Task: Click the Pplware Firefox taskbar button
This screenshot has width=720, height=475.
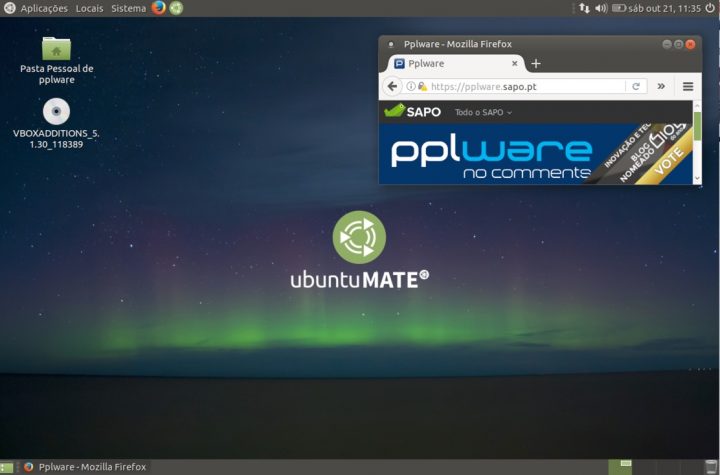Action: [x=85, y=467]
